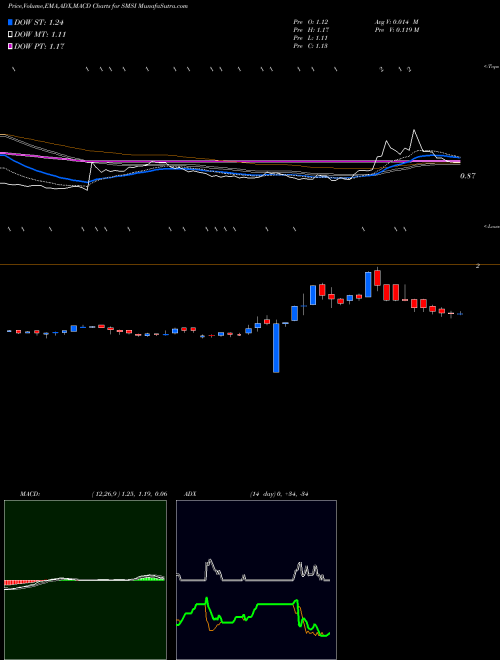Image resolution: width=500 pixels, height=660 pixels.
Task: Click the 0.87 price label
Action: tap(468, 176)
